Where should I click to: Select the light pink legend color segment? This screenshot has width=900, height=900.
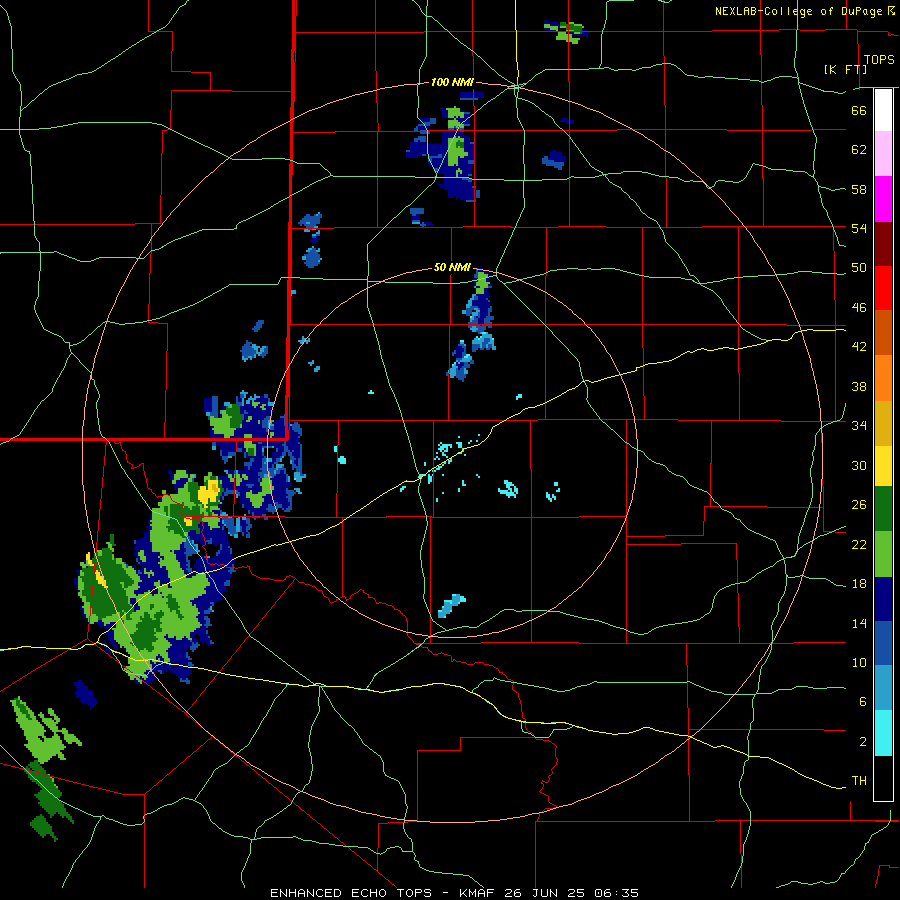[883, 153]
